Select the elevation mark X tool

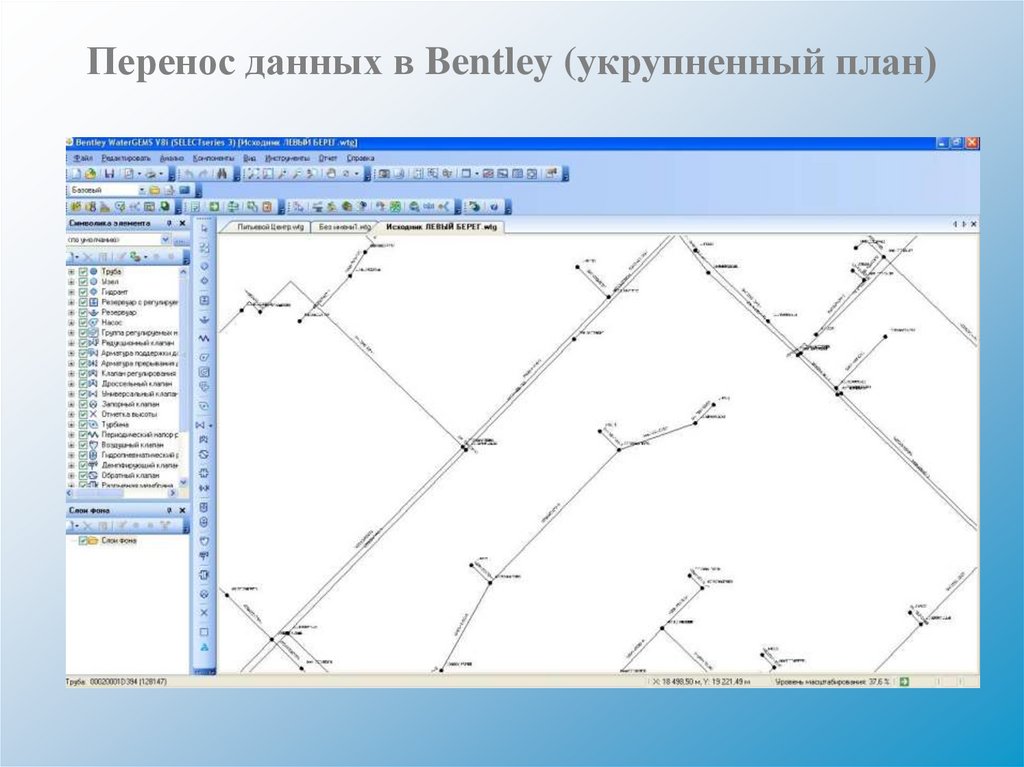[x=204, y=613]
